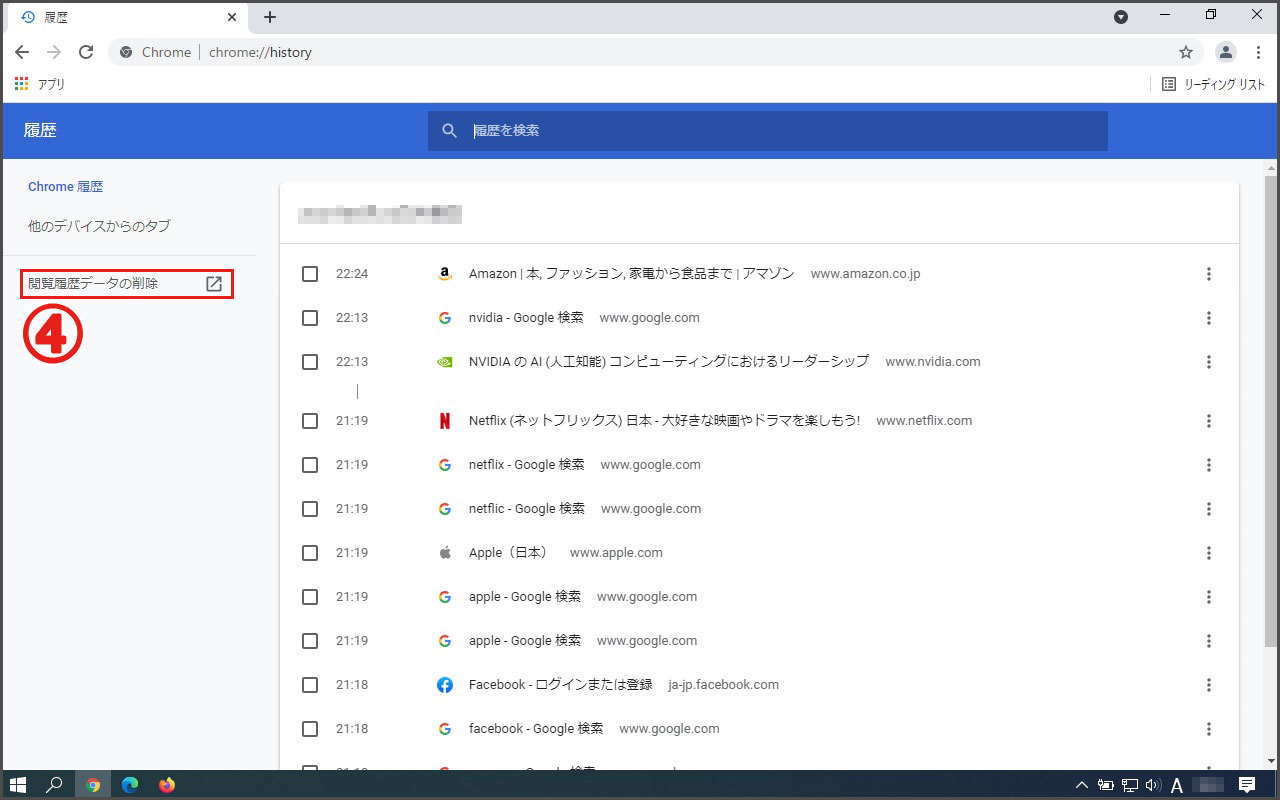
Task: Launch Firefox from the taskbar
Action: (x=167, y=785)
